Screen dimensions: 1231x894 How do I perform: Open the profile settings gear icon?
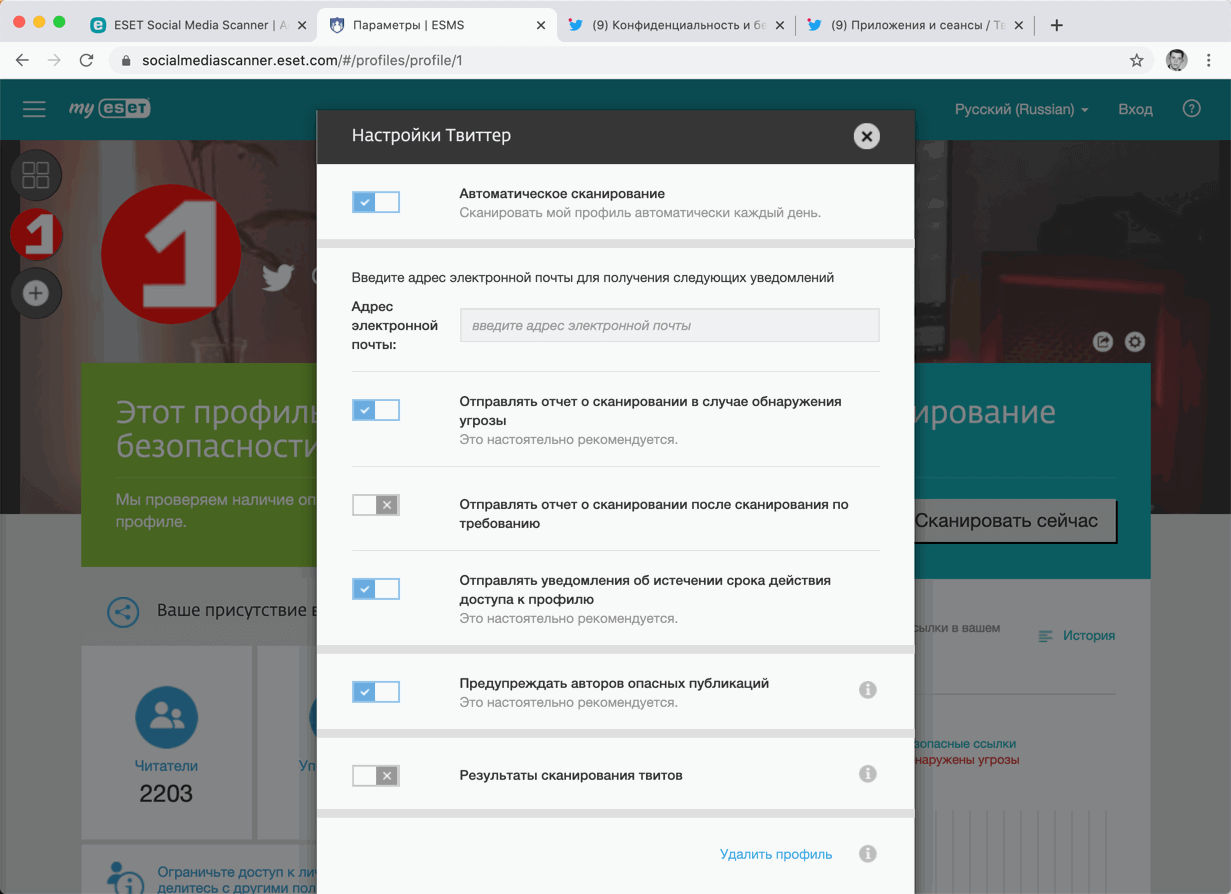pyautogui.click(x=1135, y=342)
